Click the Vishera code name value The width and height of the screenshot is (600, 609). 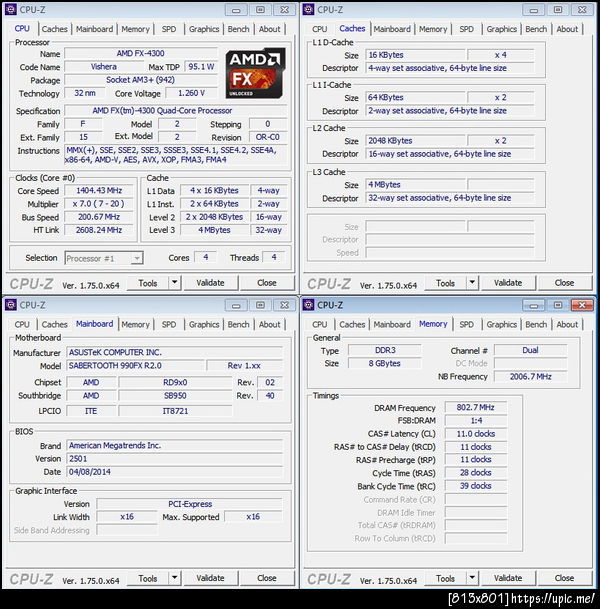[103, 67]
